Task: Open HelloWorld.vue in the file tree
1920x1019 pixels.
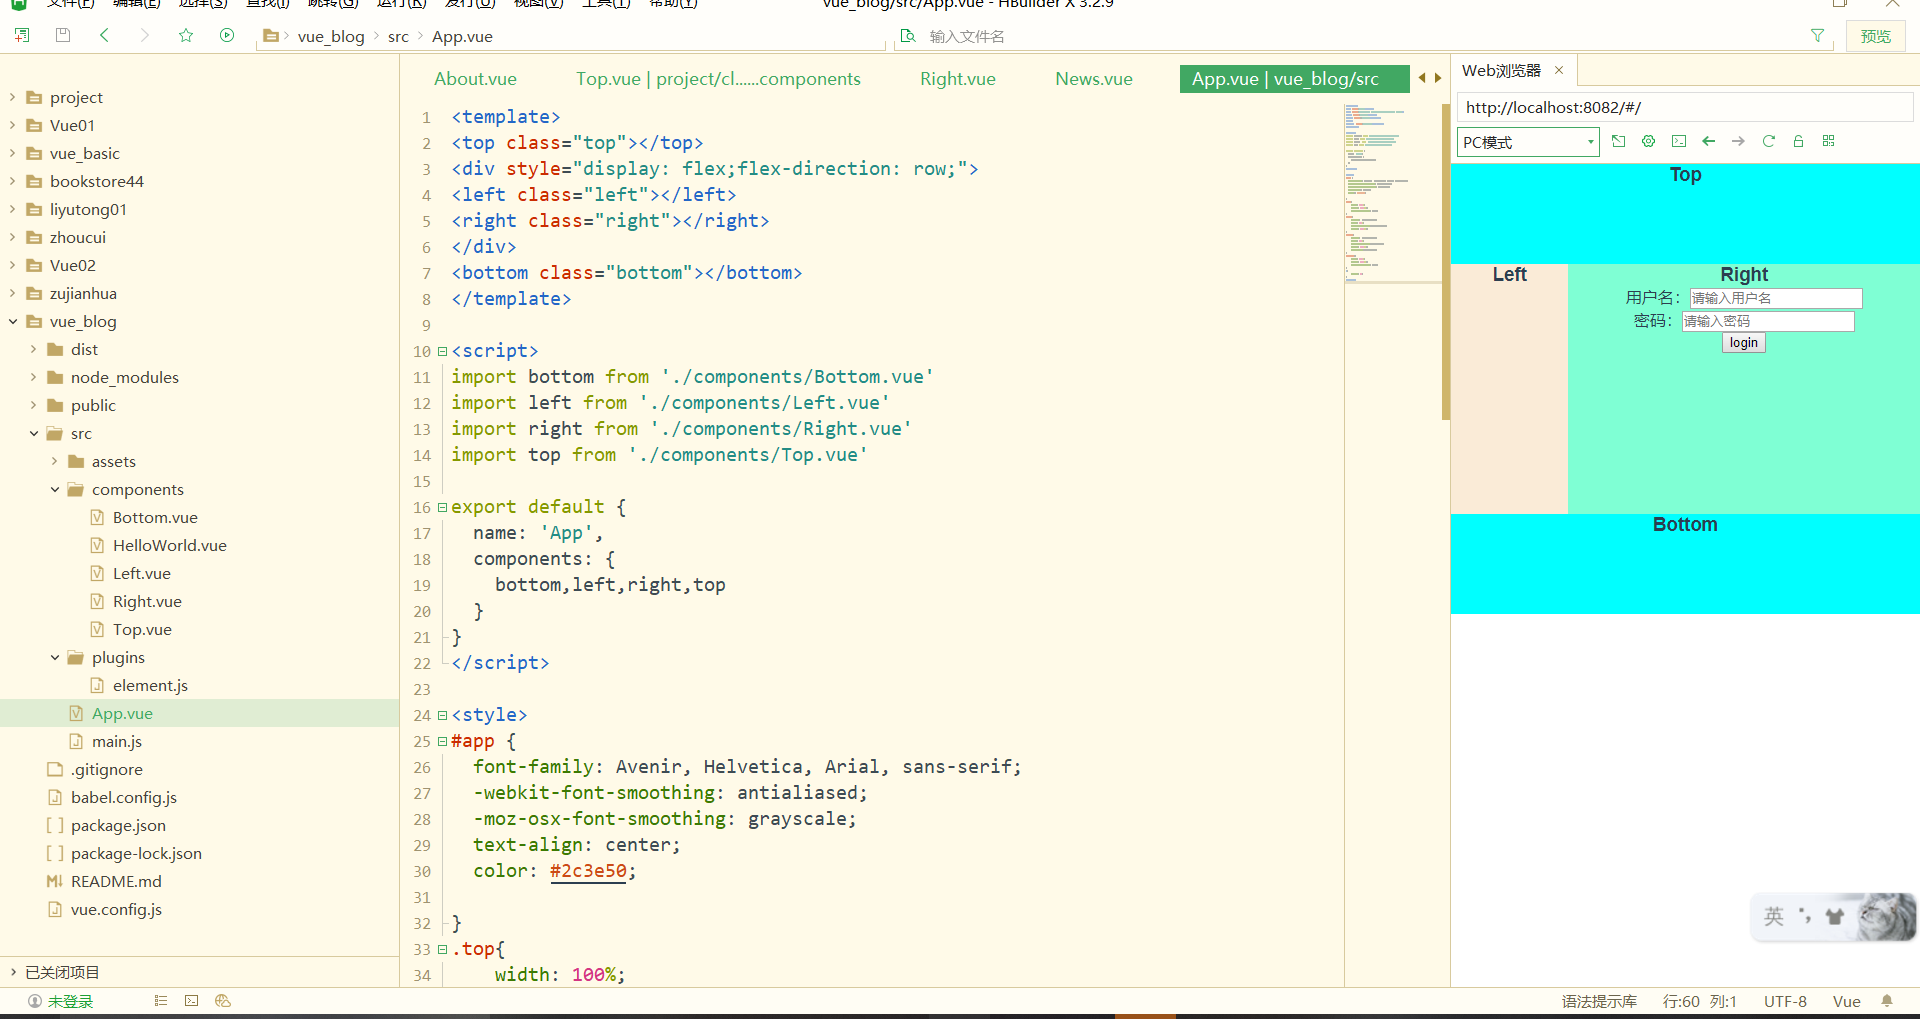Action: click(x=169, y=545)
